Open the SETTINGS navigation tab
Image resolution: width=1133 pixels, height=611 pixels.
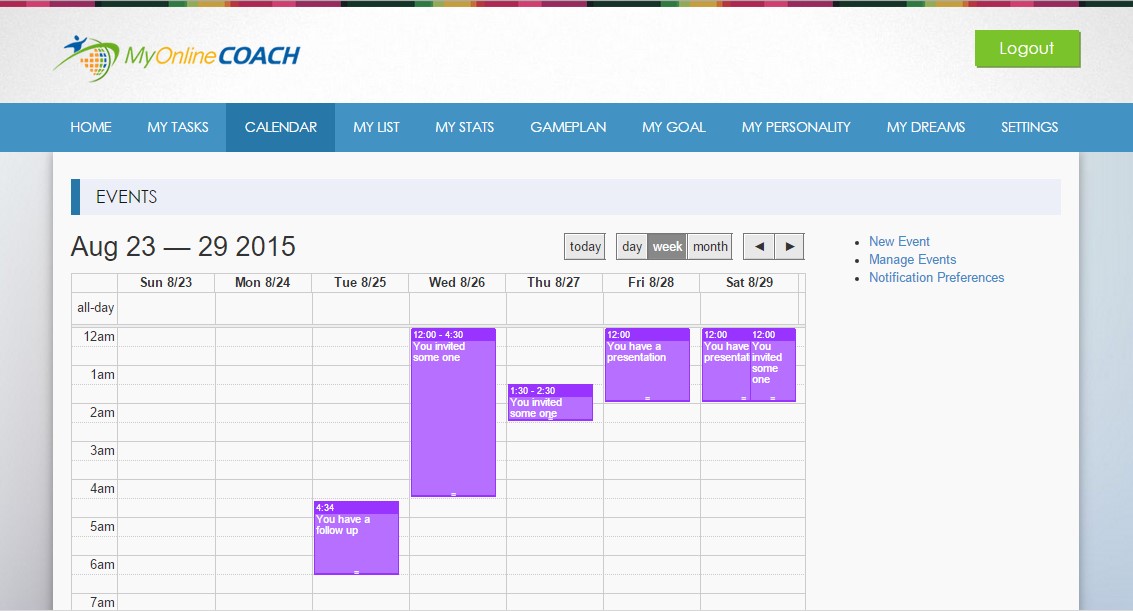tap(1029, 127)
